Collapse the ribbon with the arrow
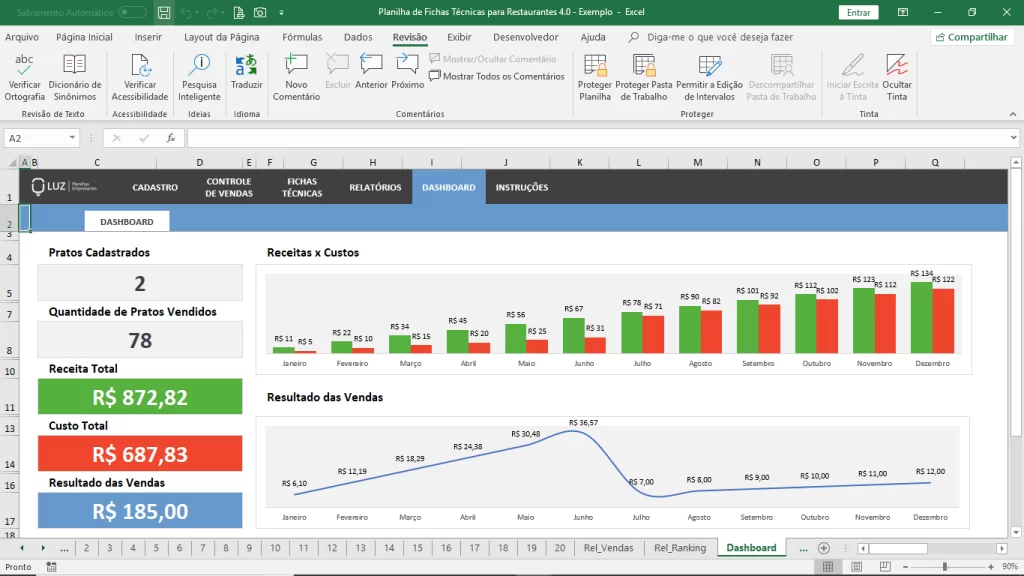This screenshot has height=576, width=1024. (x=1013, y=114)
